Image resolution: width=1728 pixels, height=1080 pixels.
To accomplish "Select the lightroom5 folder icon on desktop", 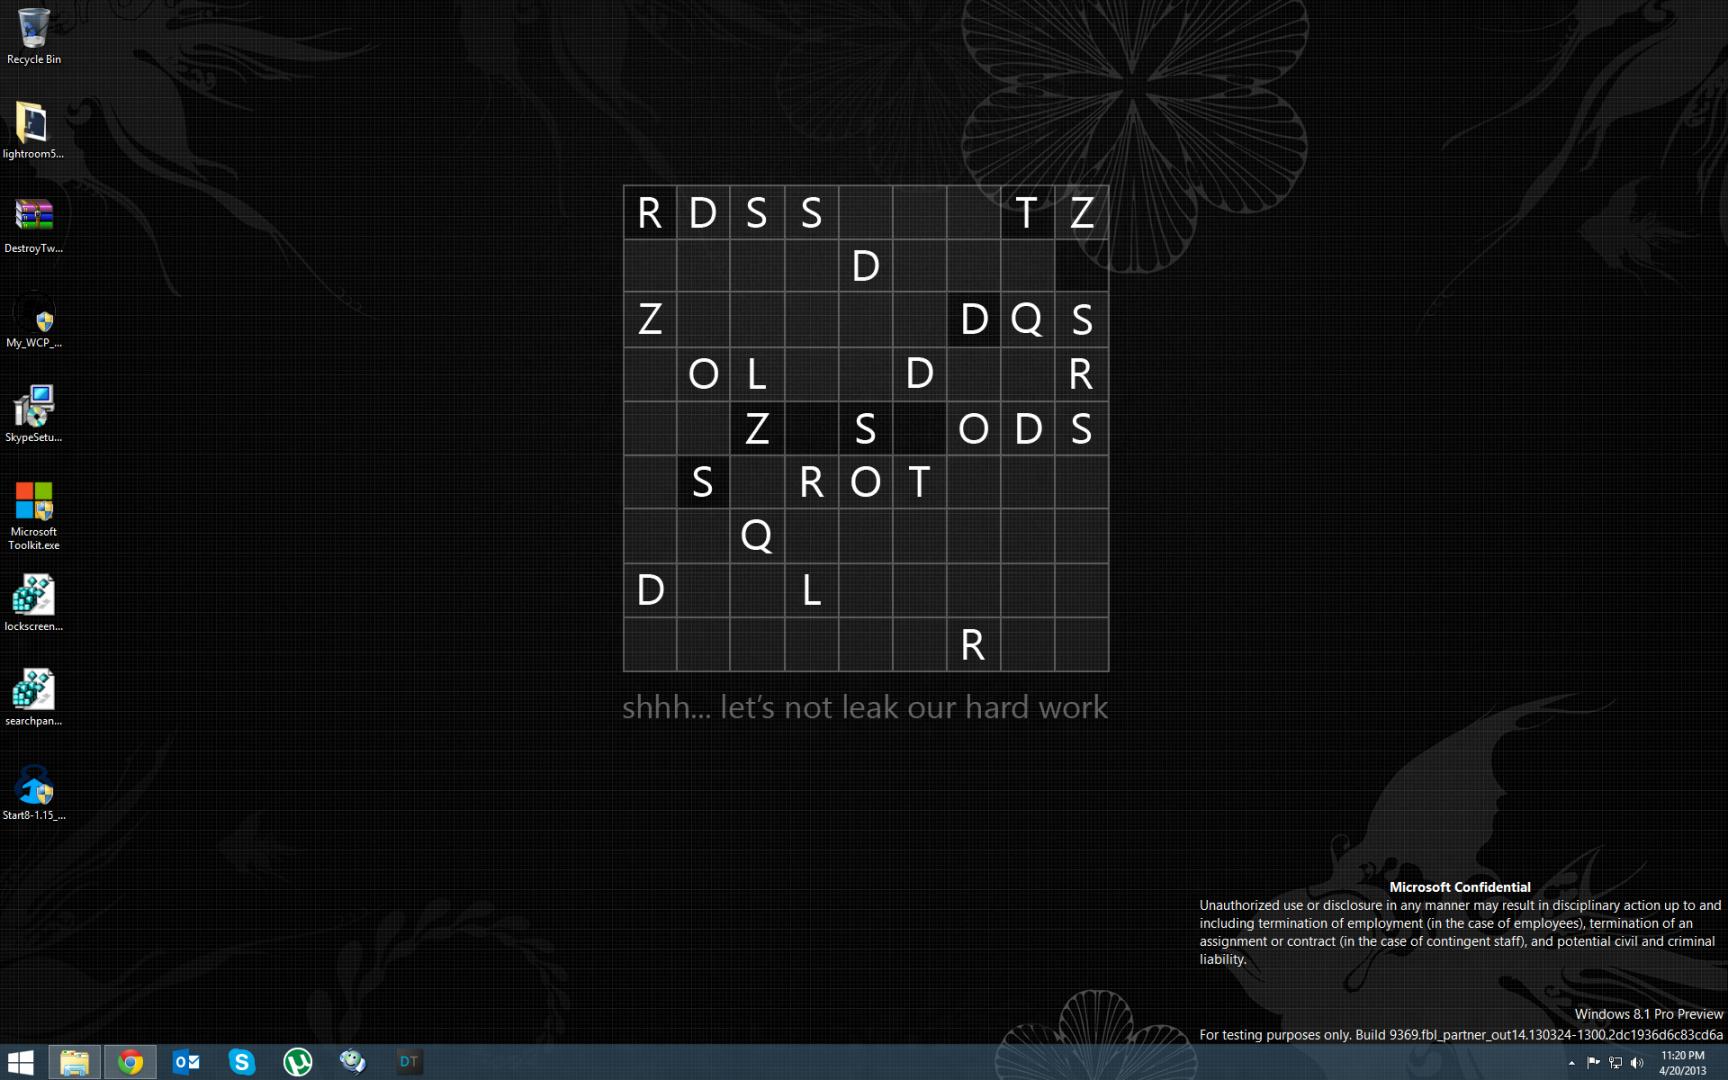I will click(33, 131).
